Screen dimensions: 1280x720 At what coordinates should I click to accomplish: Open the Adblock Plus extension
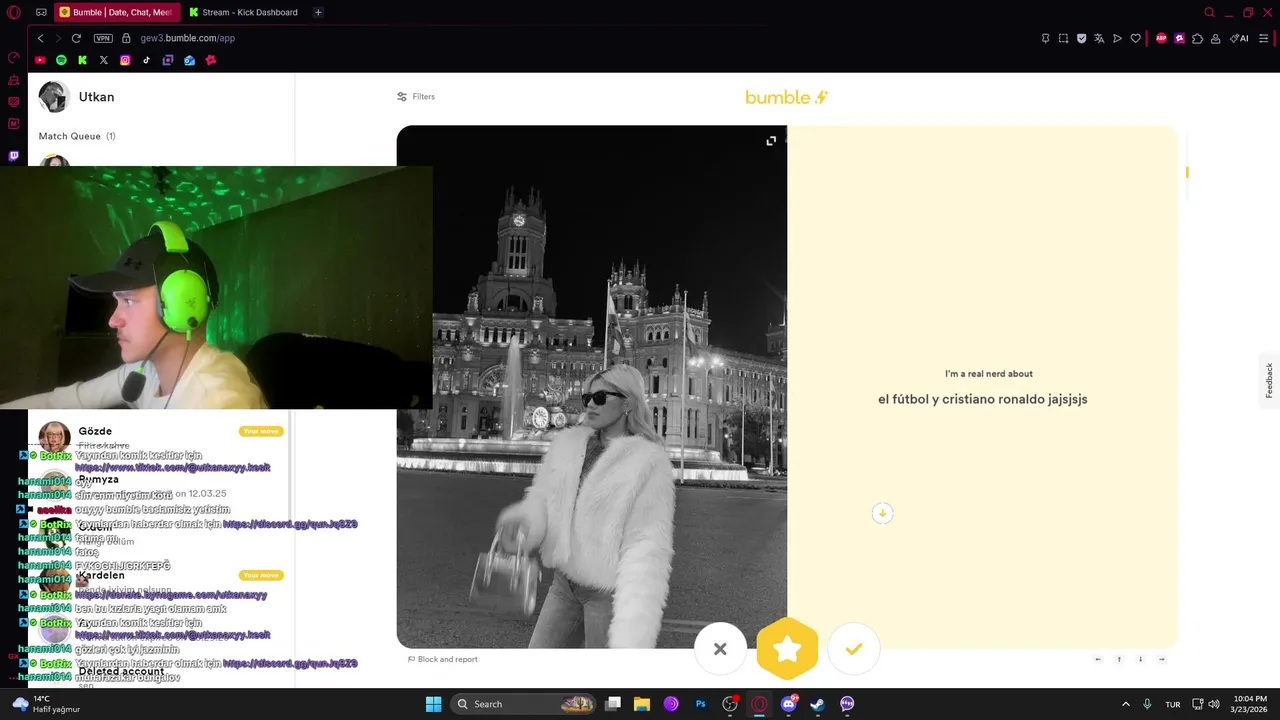(x=1161, y=38)
